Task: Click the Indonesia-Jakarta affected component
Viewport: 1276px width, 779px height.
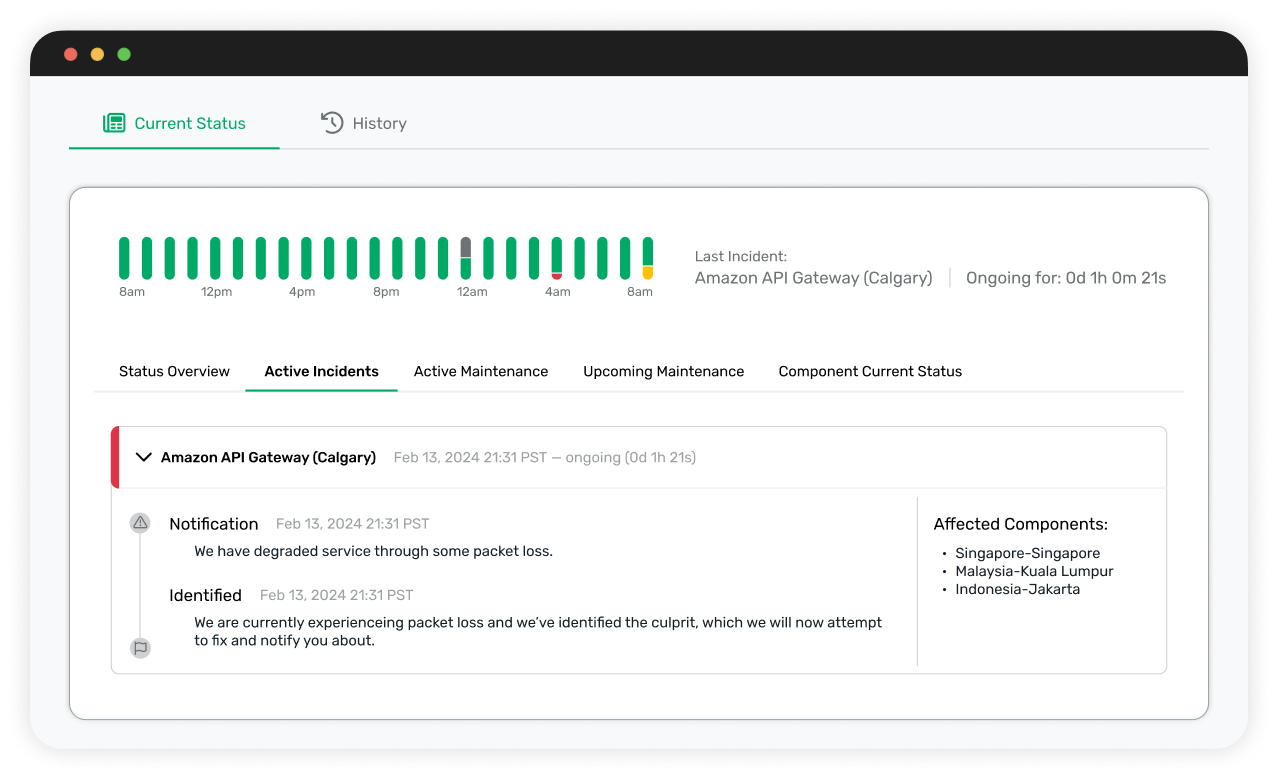Action: [x=1017, y=589]
